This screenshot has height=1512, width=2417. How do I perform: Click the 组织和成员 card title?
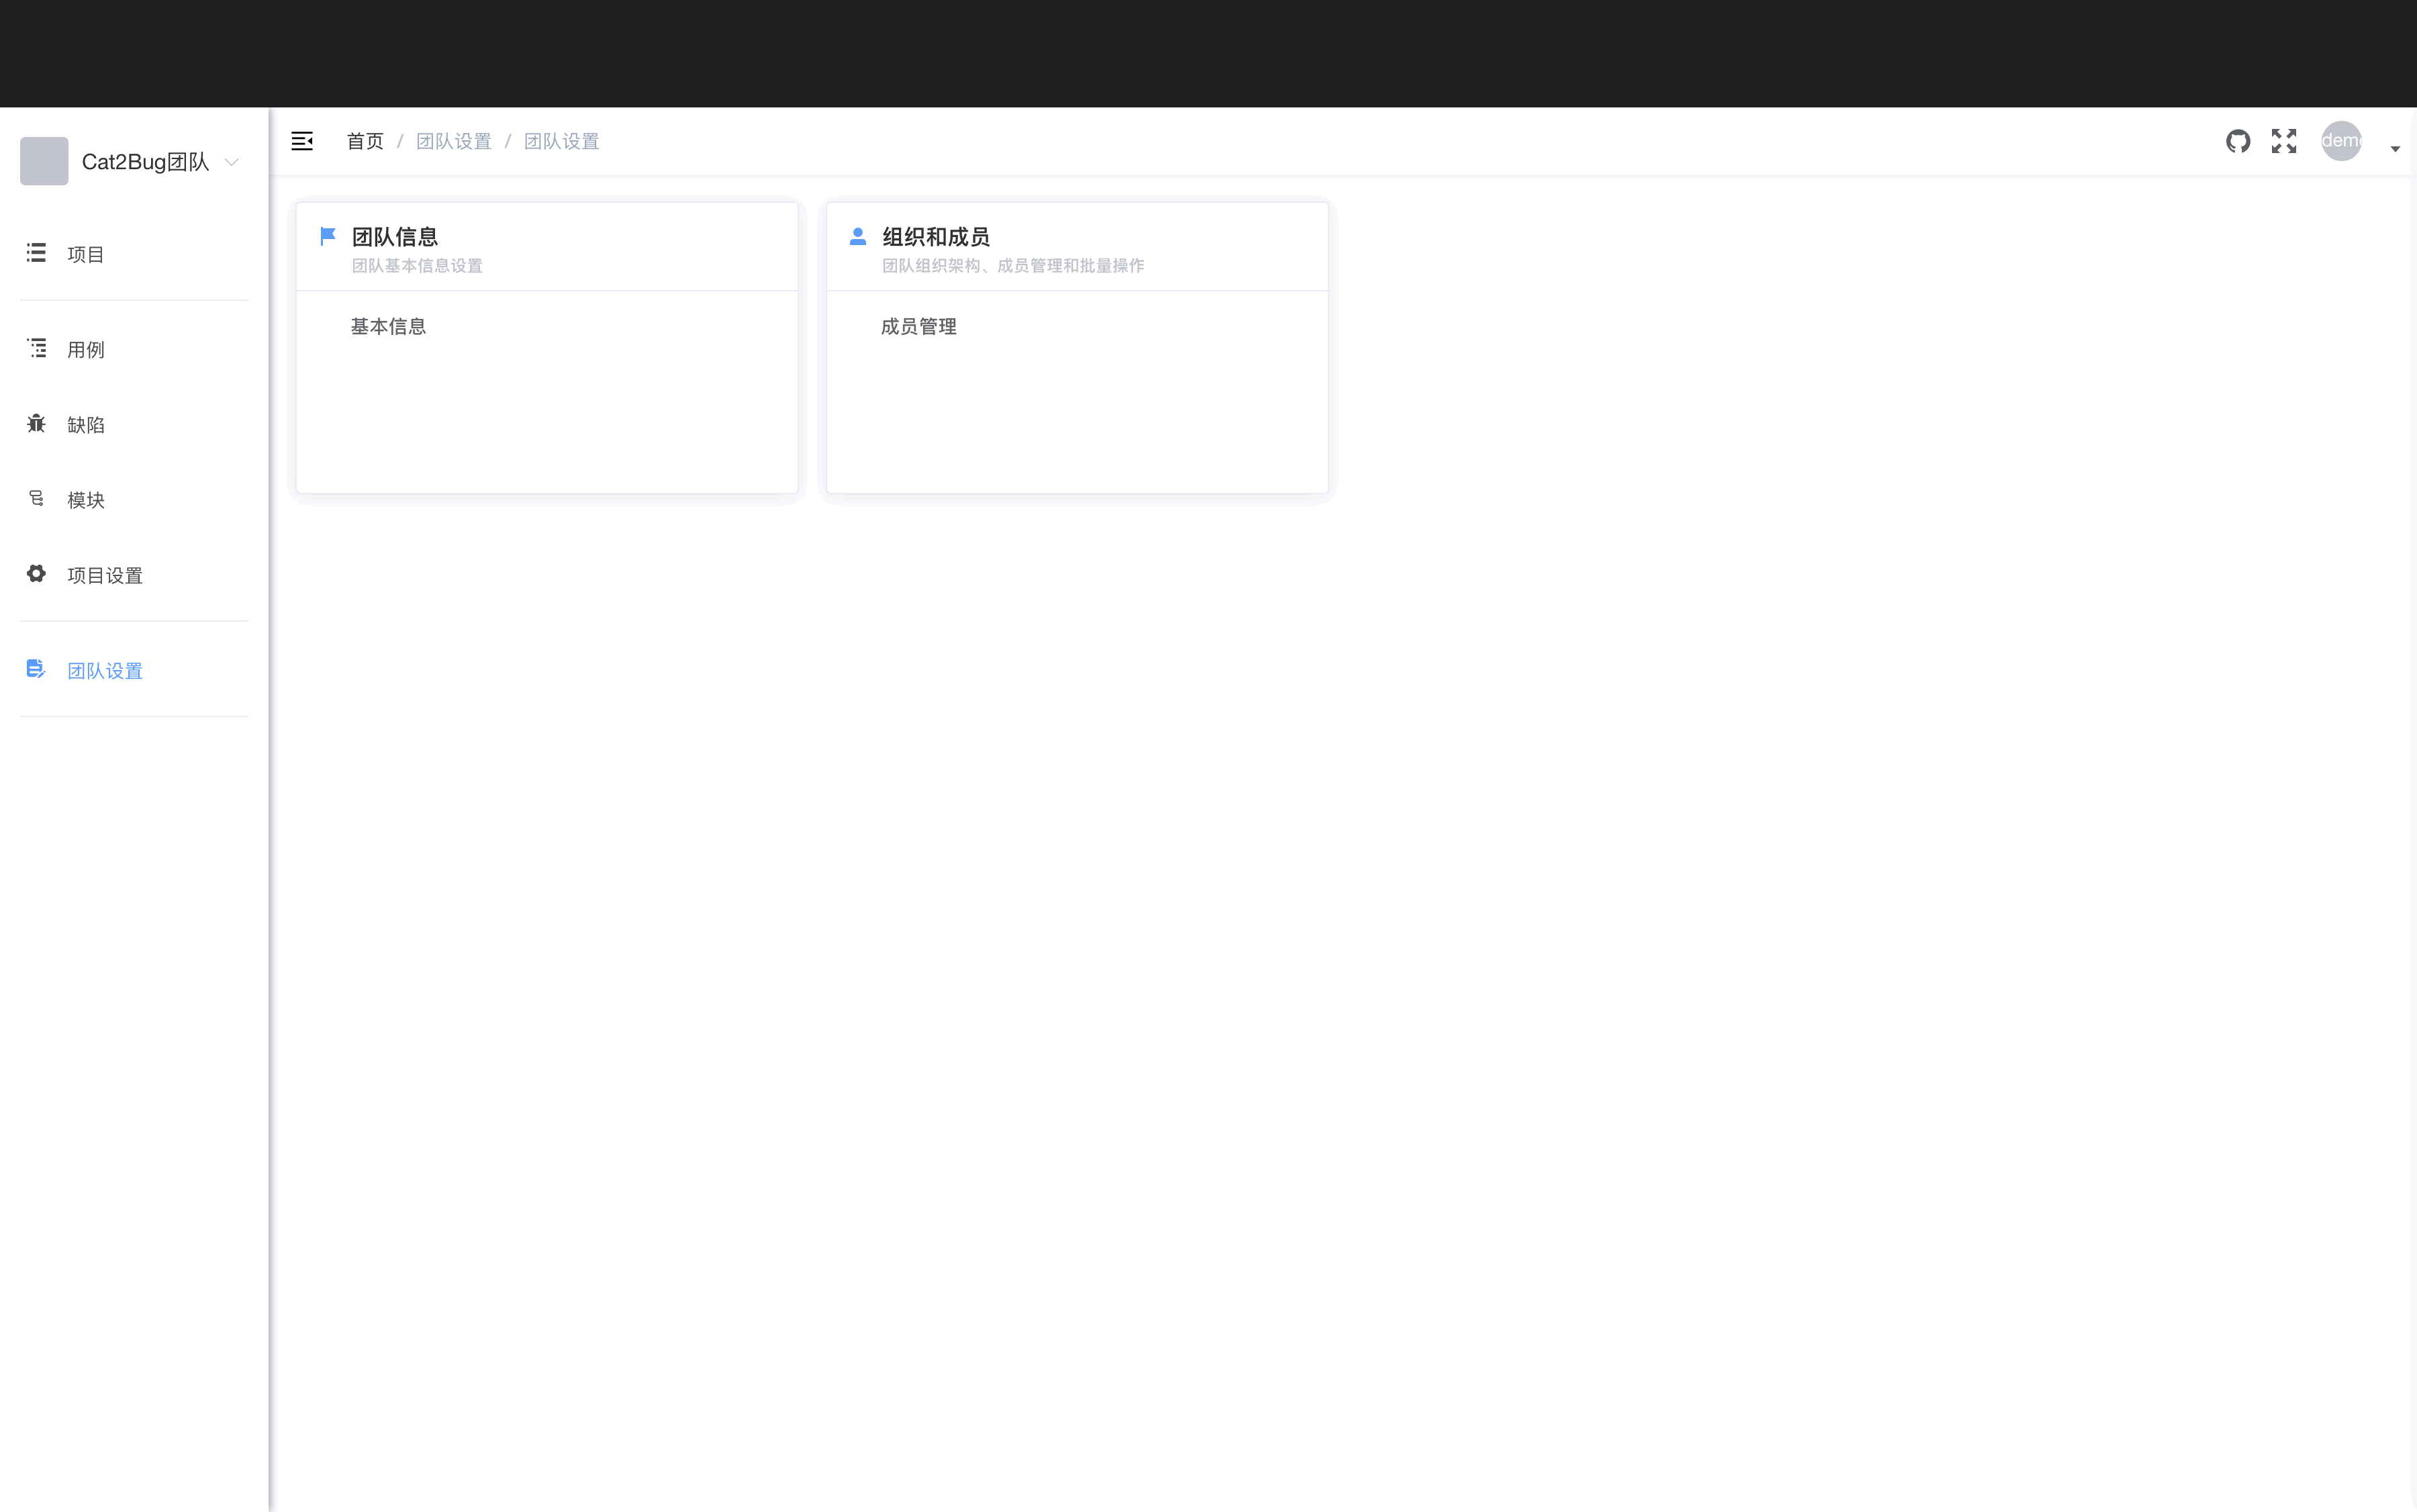point(936,237)
